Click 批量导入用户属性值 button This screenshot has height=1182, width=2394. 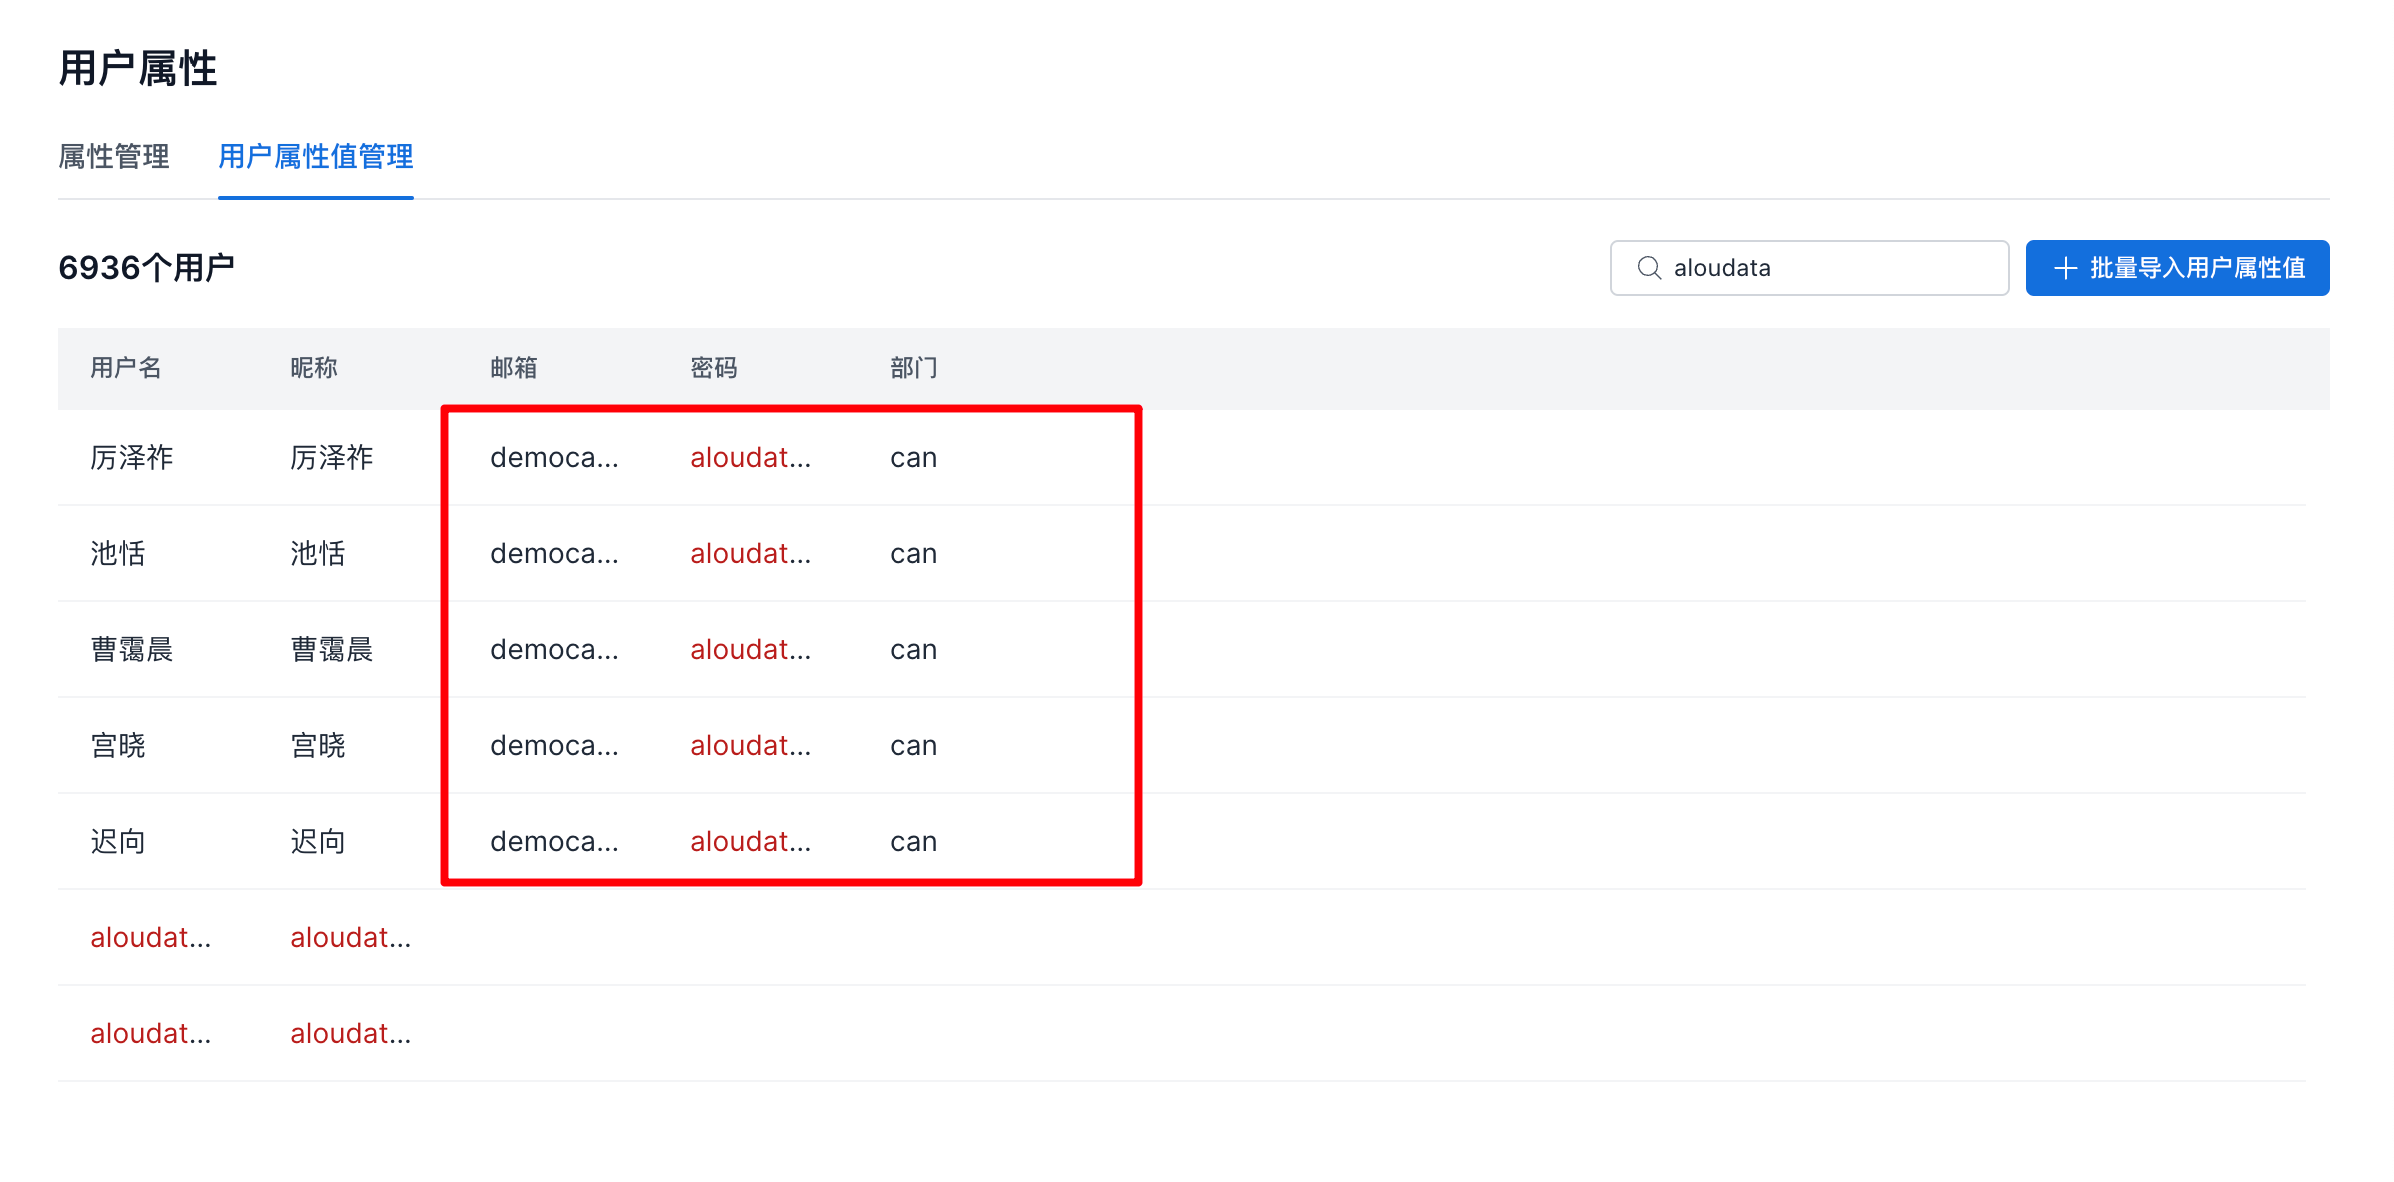2177,268
